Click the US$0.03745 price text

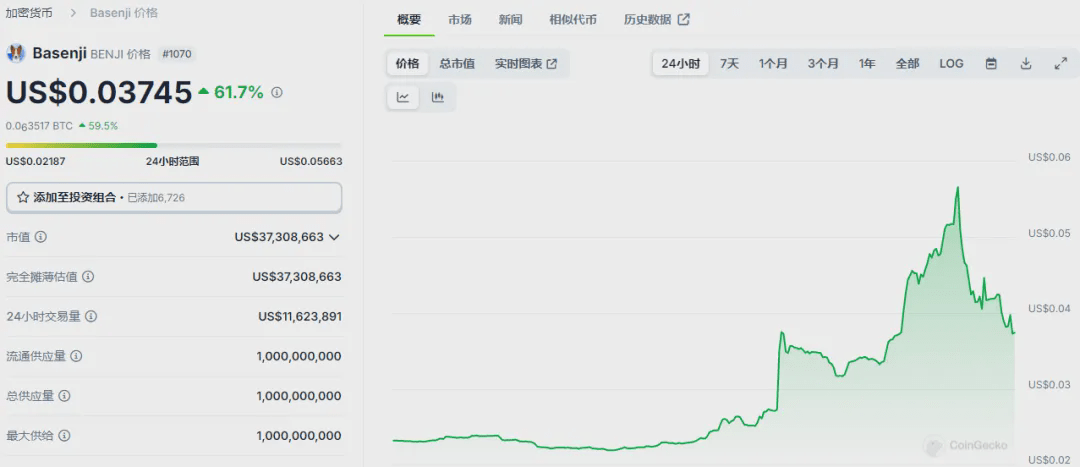[98, 92]
